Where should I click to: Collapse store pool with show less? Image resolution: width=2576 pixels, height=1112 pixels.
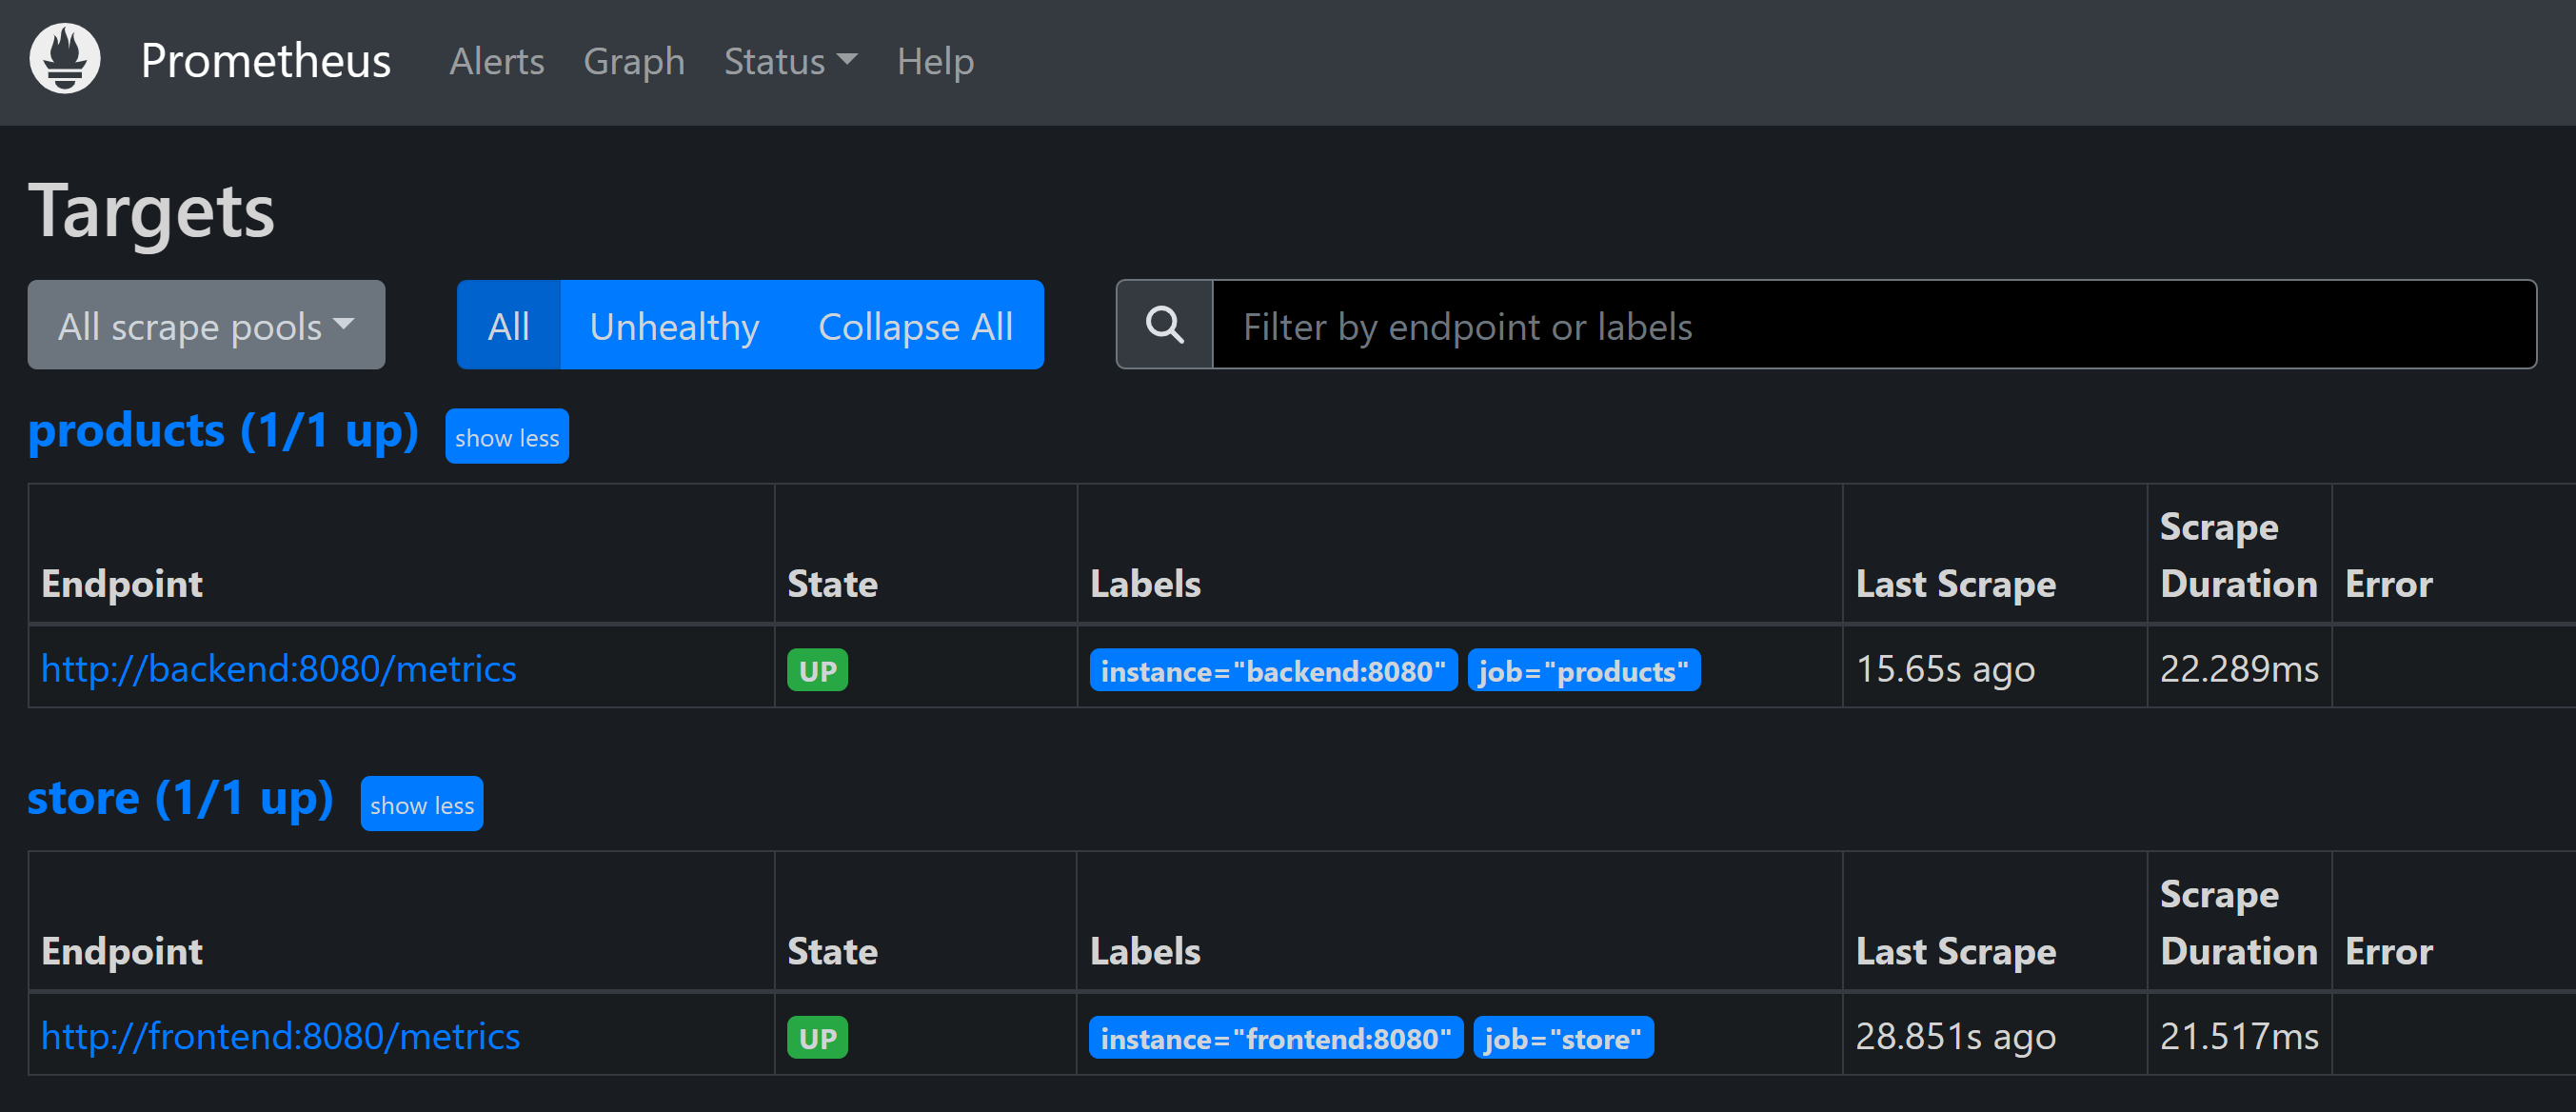(x=421, y=804)
